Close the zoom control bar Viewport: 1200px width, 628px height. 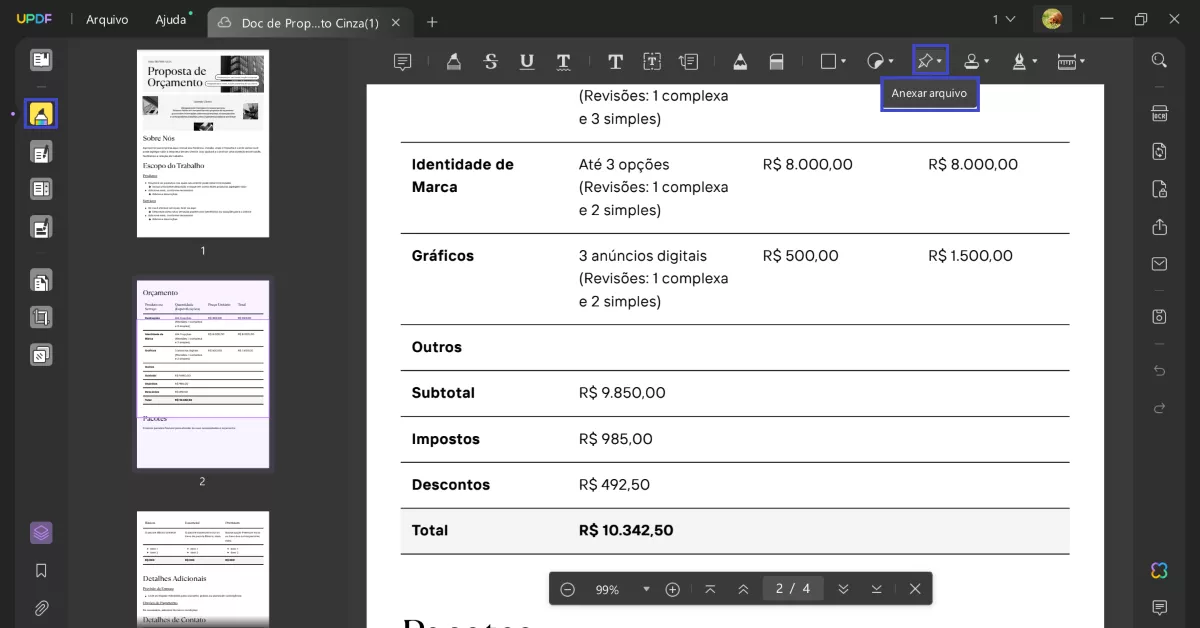(x=914, y=588)
